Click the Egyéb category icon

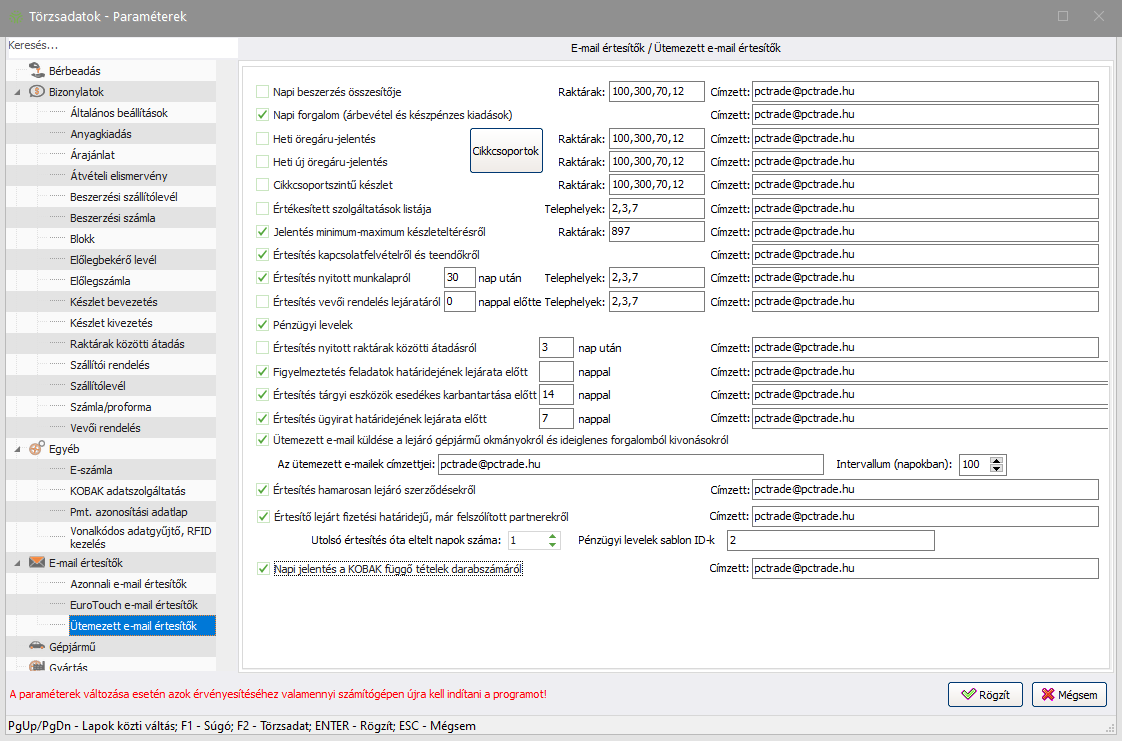pos(37,449)
